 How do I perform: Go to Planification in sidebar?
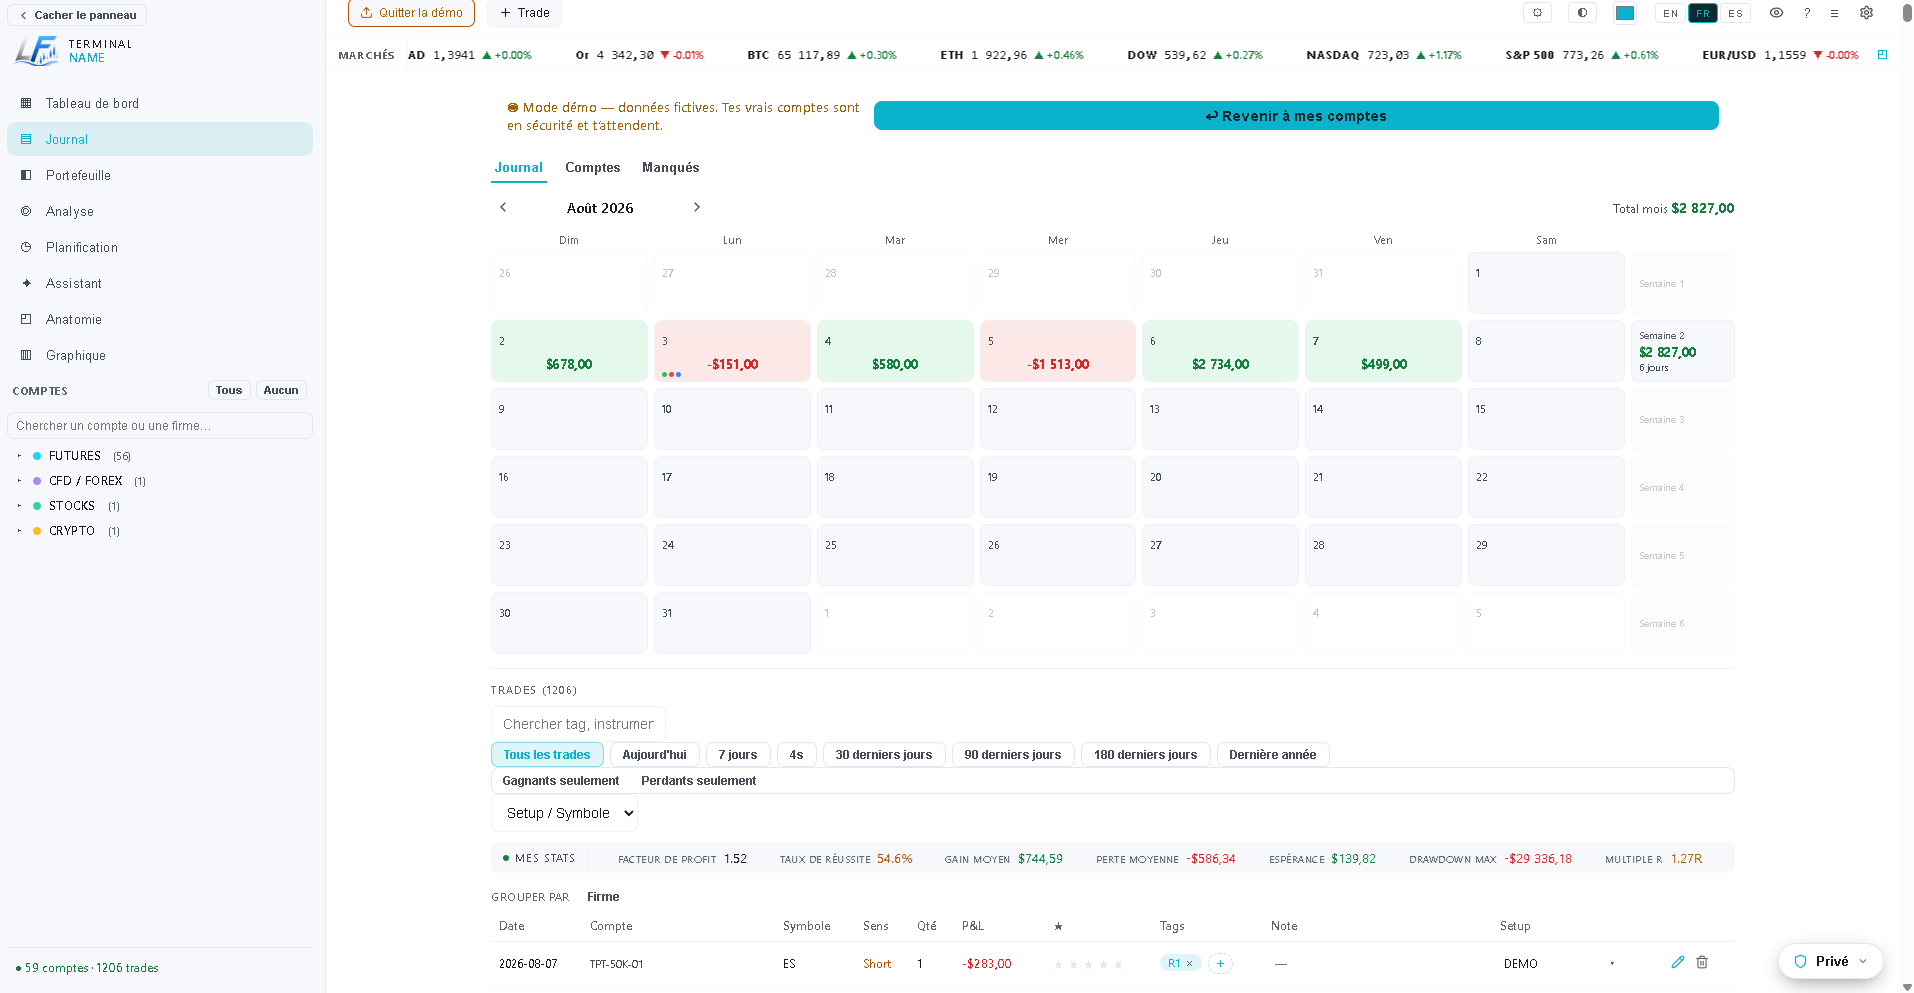pos(160,247)
